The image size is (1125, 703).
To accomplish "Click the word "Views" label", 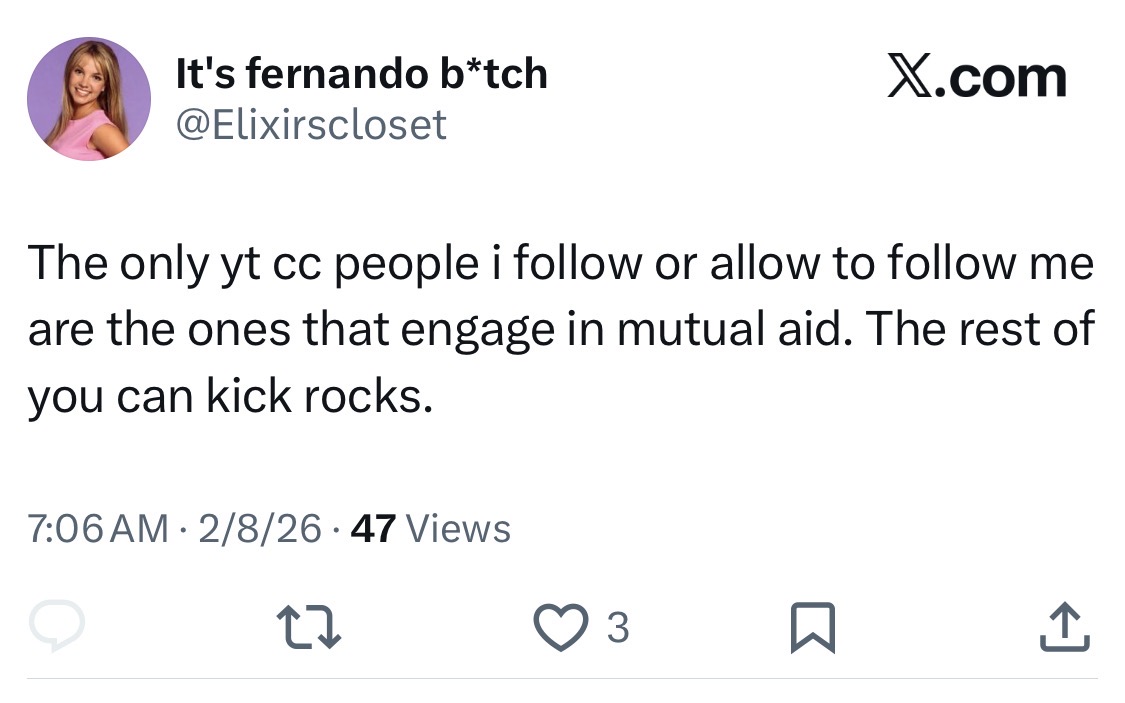I will [458, 529].
